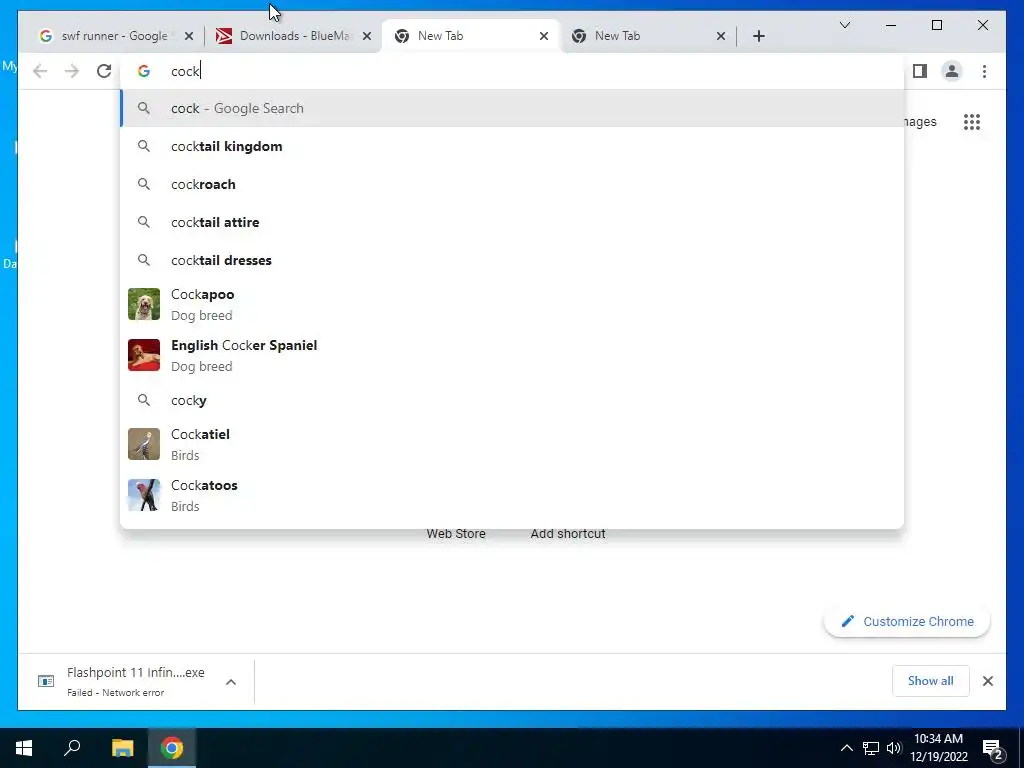Close the swf runner tab
Image resolution: width=1024 pixels, height=768 pixels.
(189, 36)
